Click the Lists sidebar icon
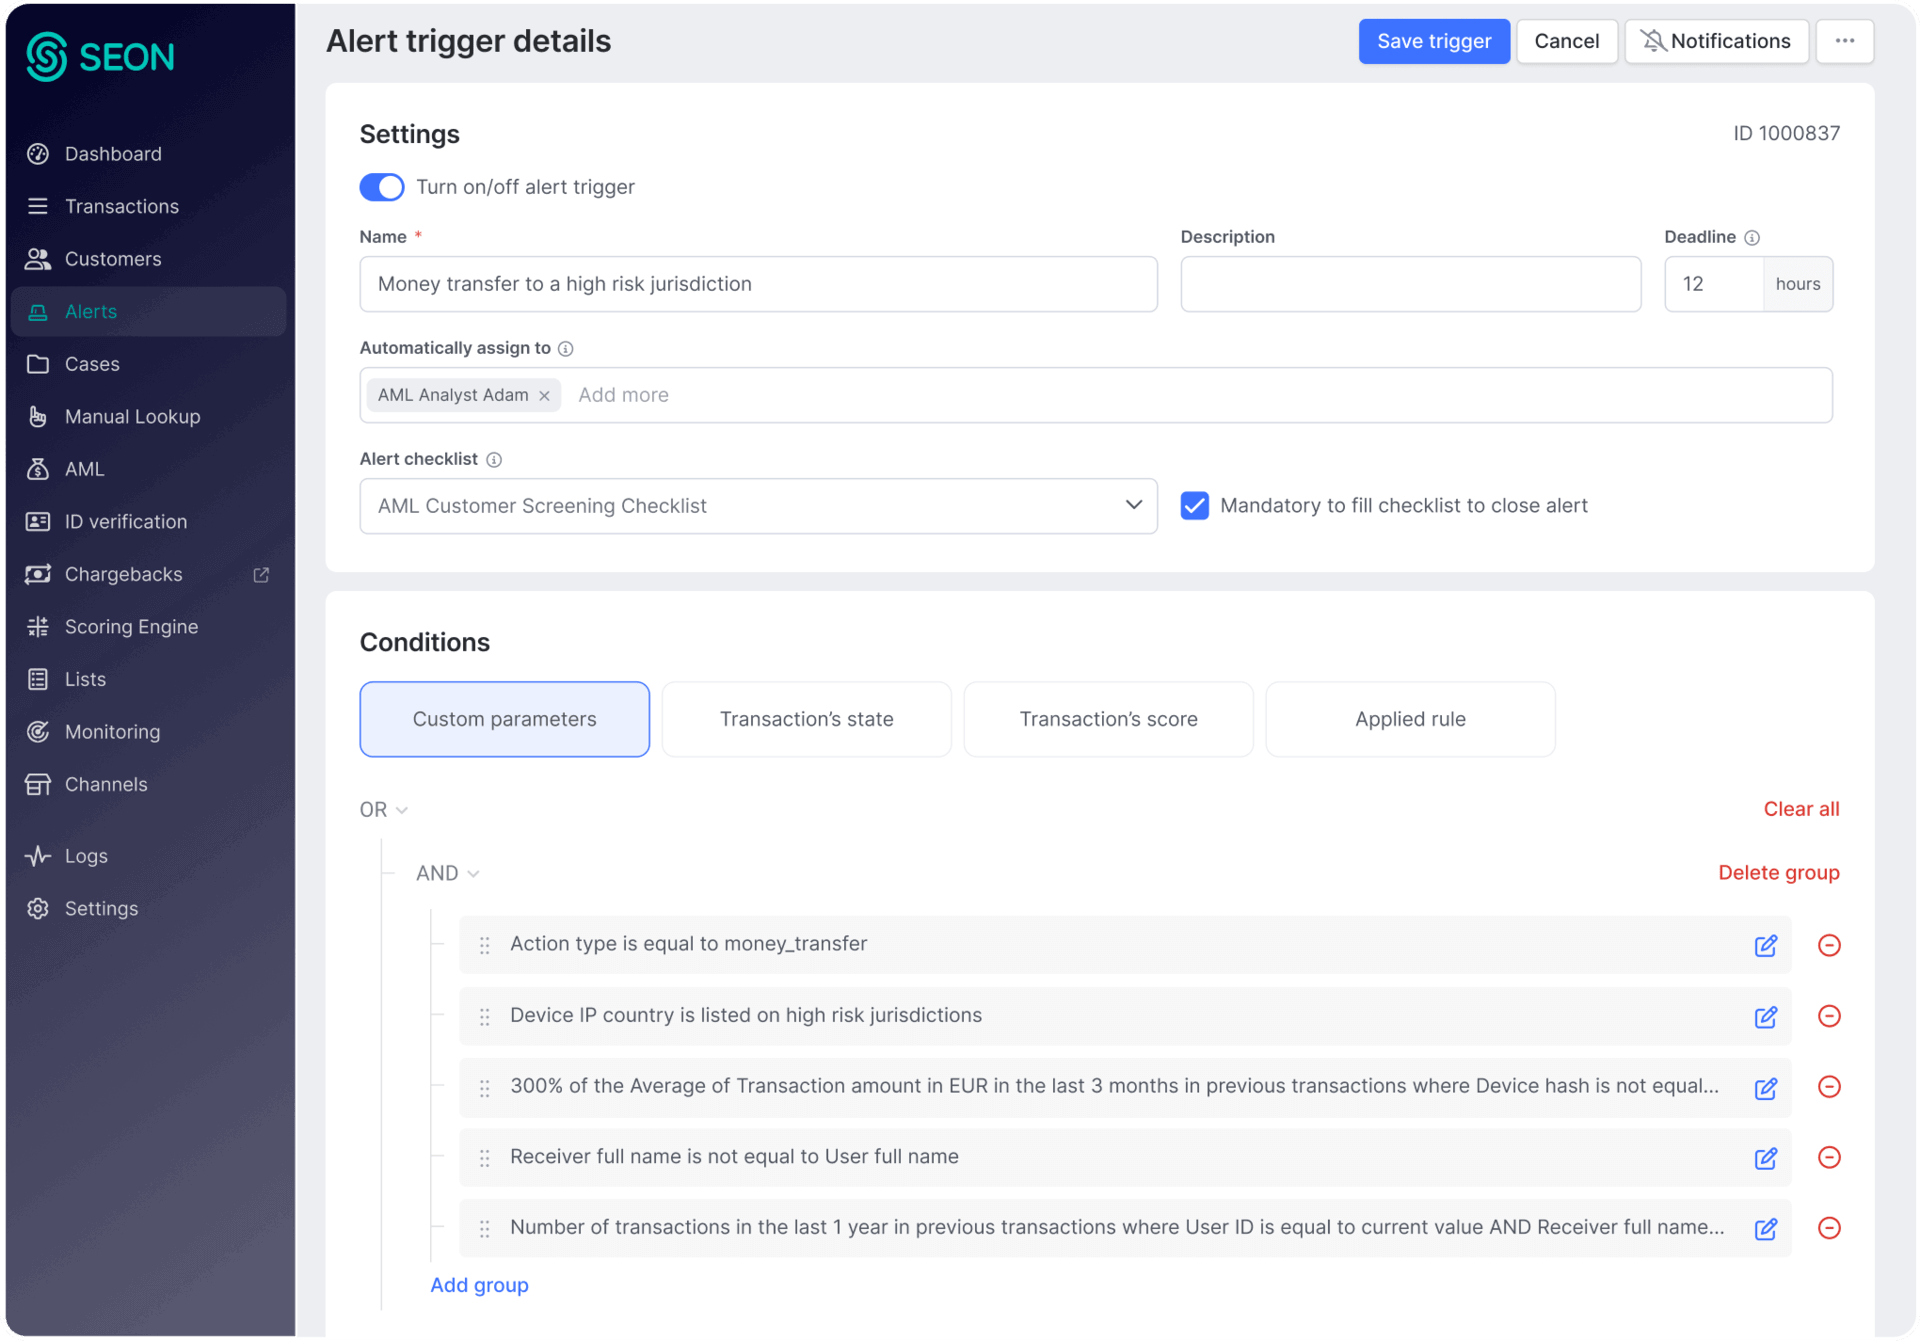 pyautogui.click(x=38, y=680)
